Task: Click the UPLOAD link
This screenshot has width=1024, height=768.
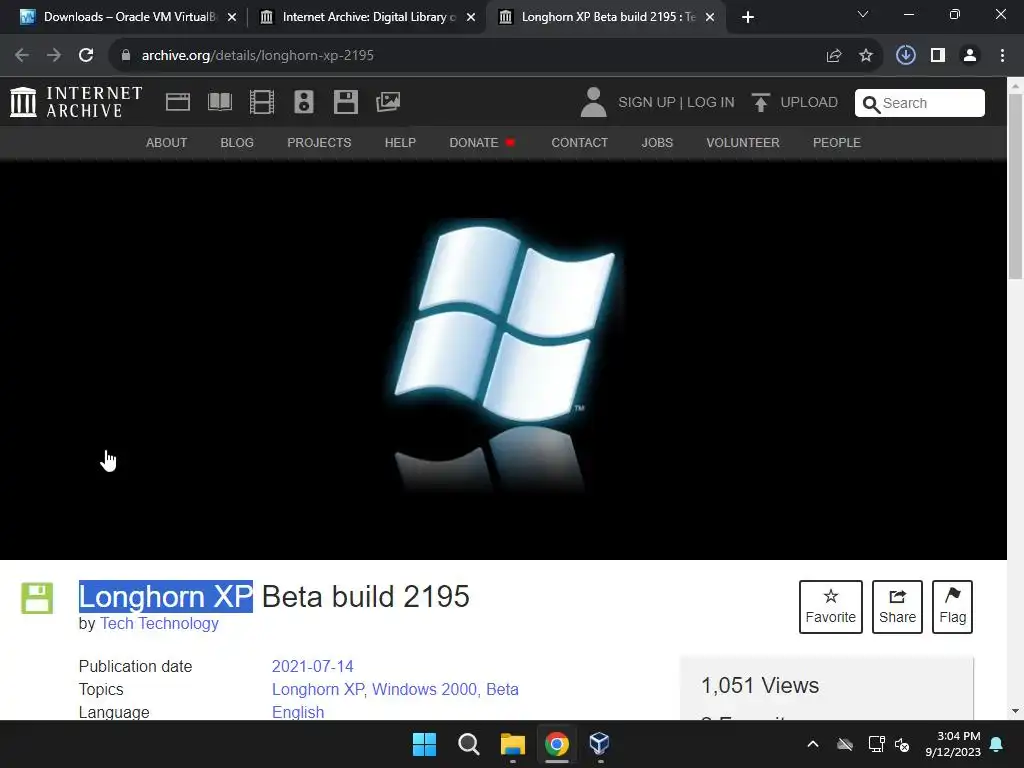Action: [x=809, y=103]
